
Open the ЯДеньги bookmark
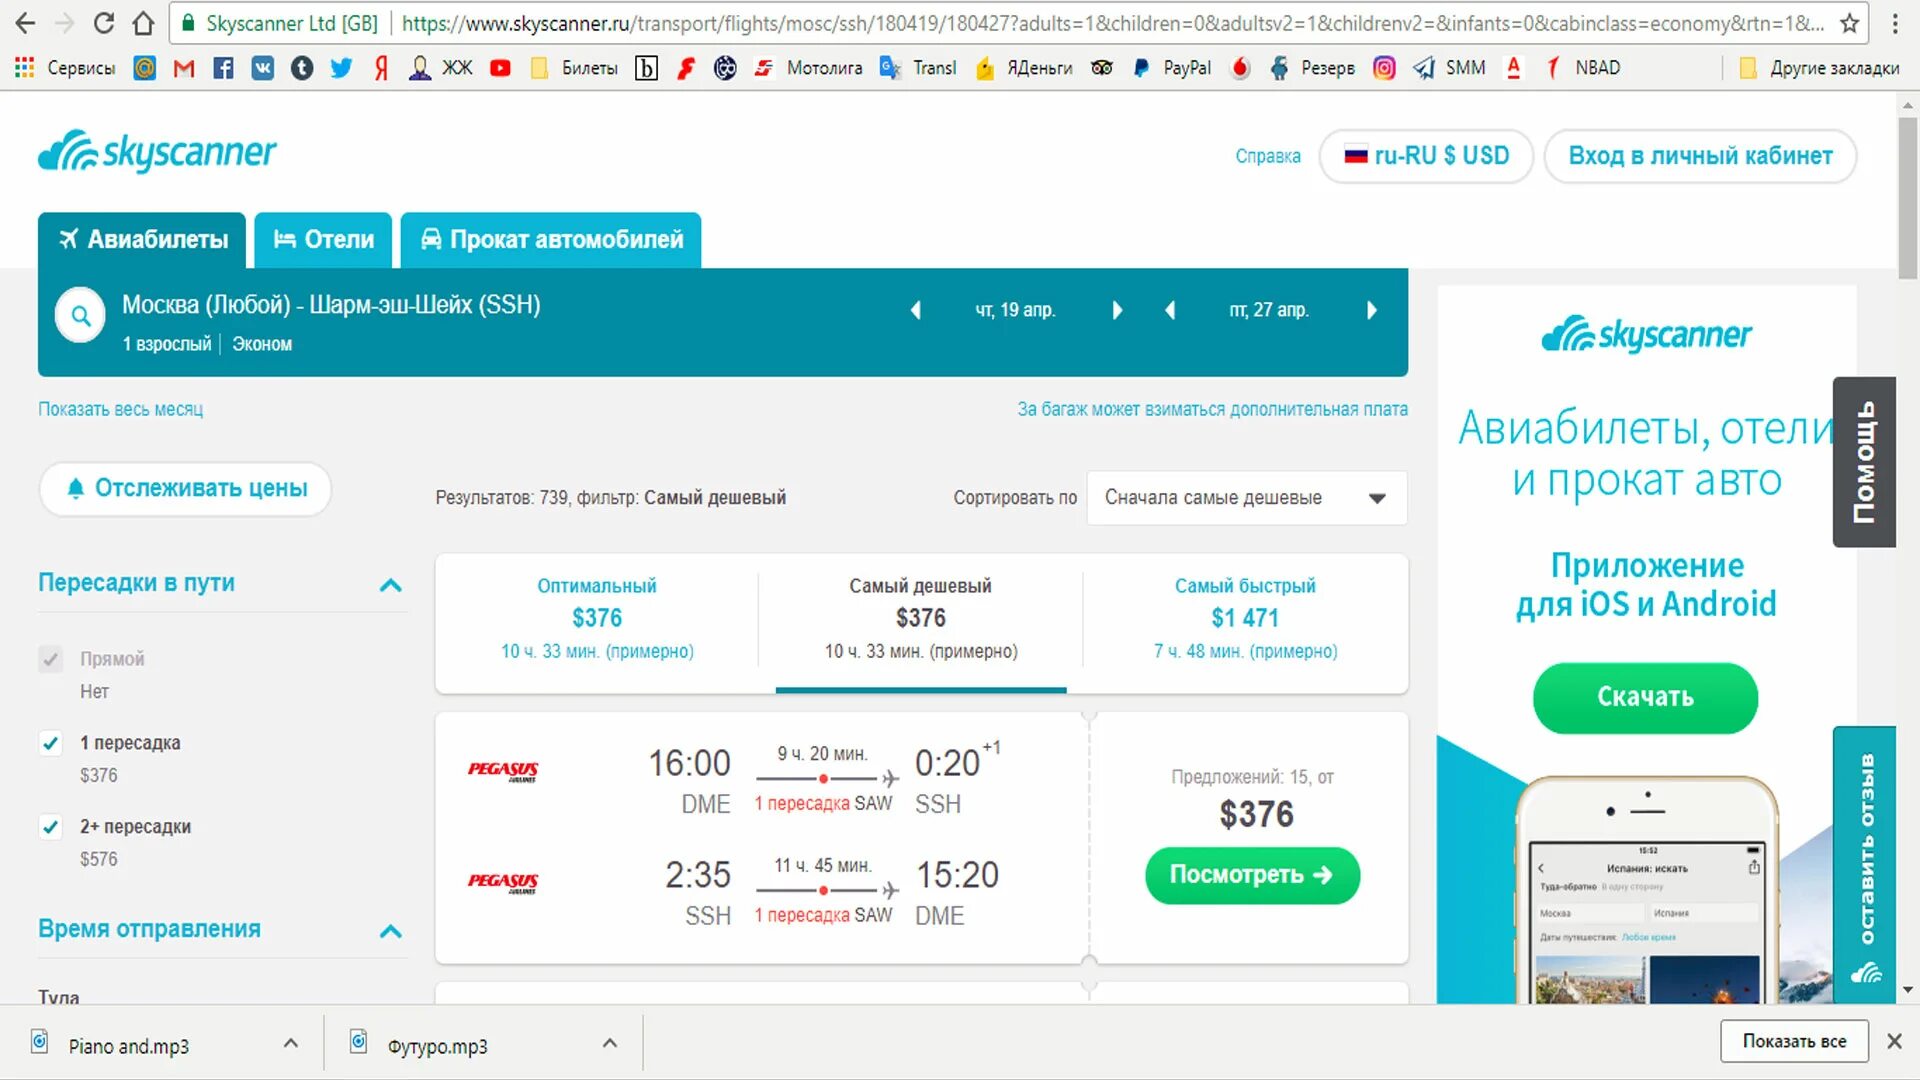[1024, 68]
